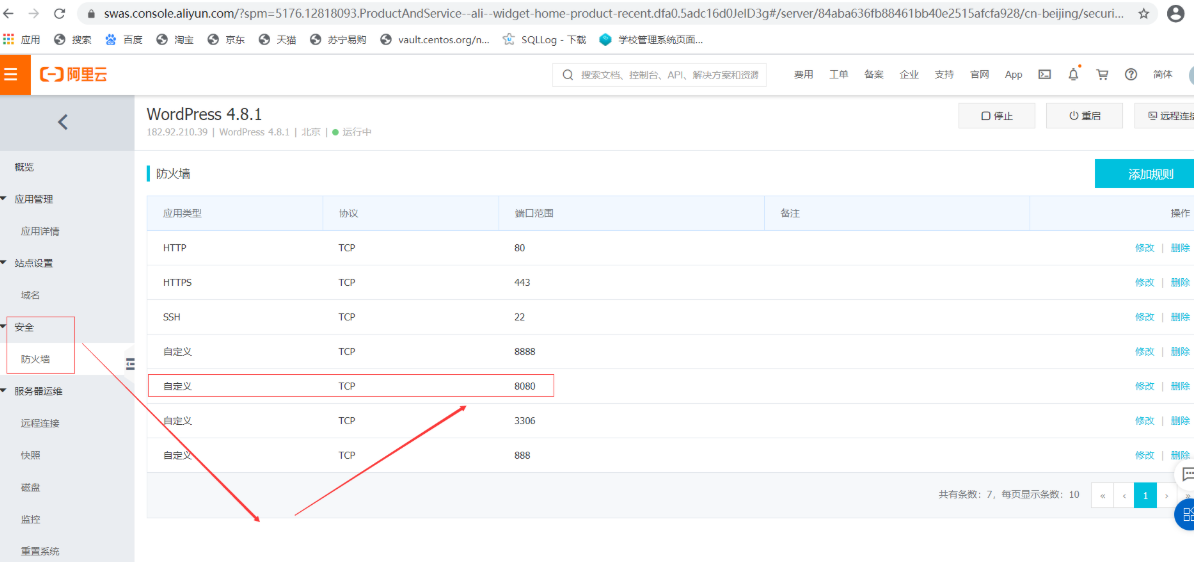Viewport: 1203px width, 562px height.
Task: Click the Aliyun logo
Action: tap(73, 75)
